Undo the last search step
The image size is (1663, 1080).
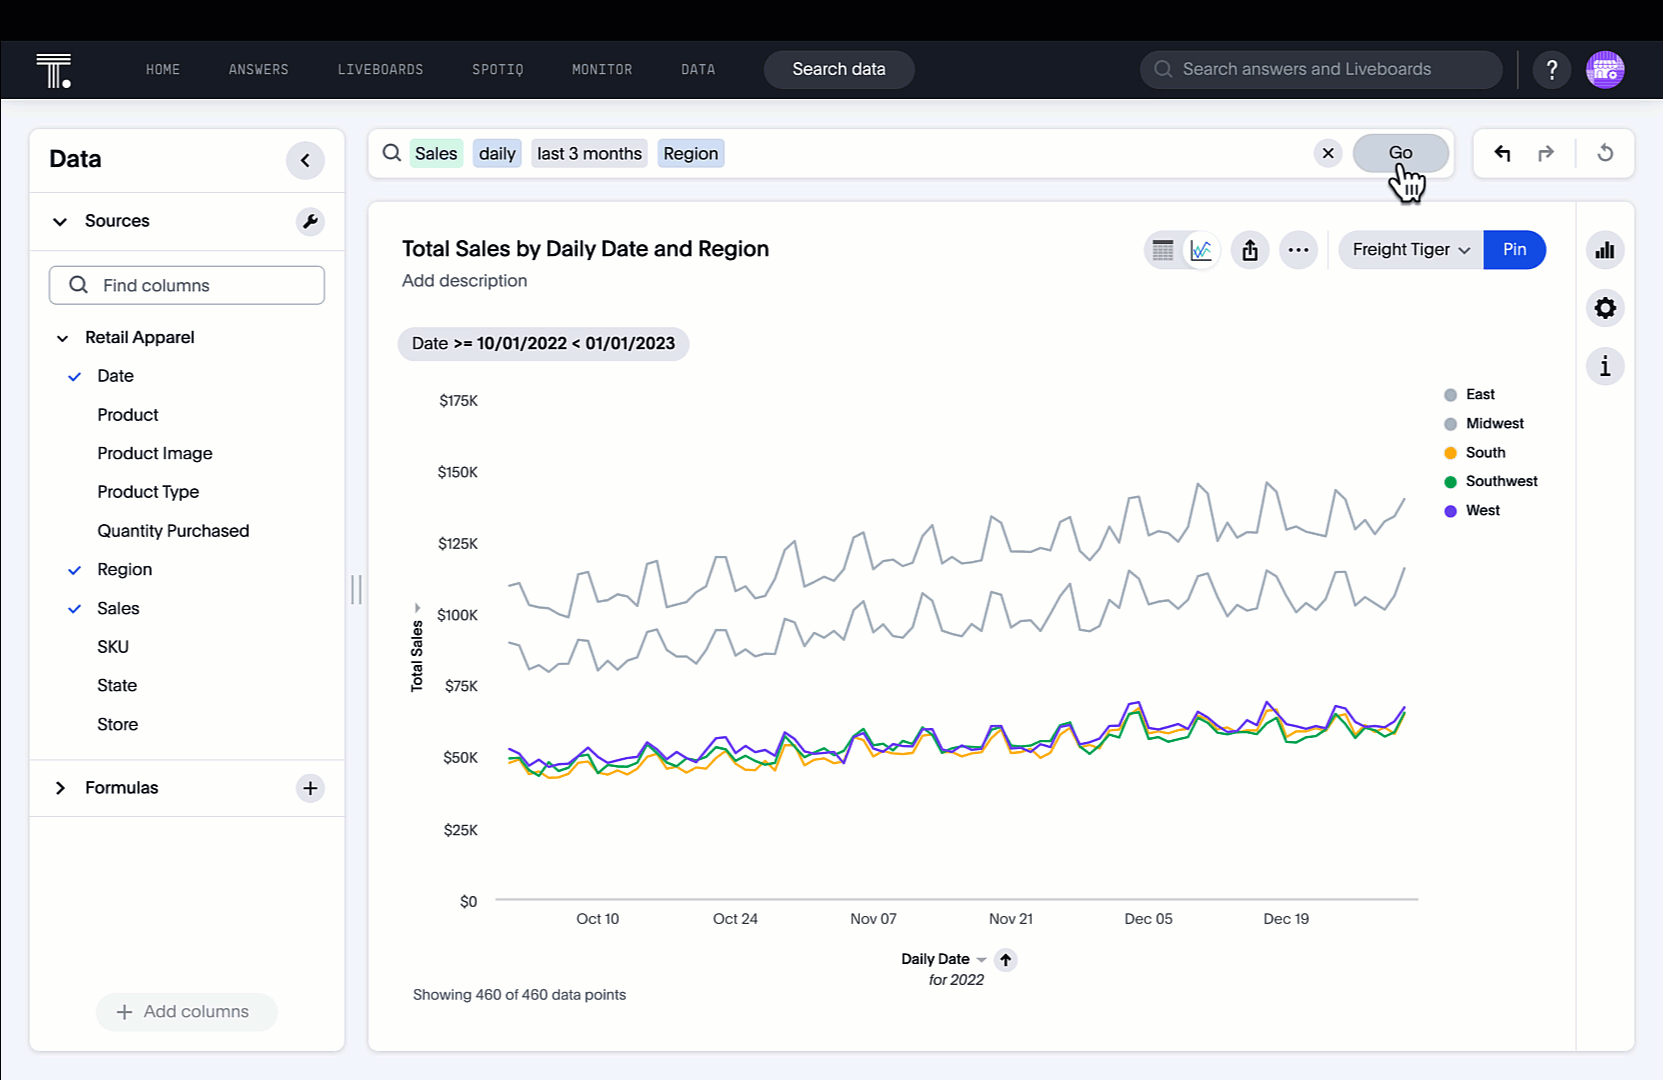[x=1502, y=153]
